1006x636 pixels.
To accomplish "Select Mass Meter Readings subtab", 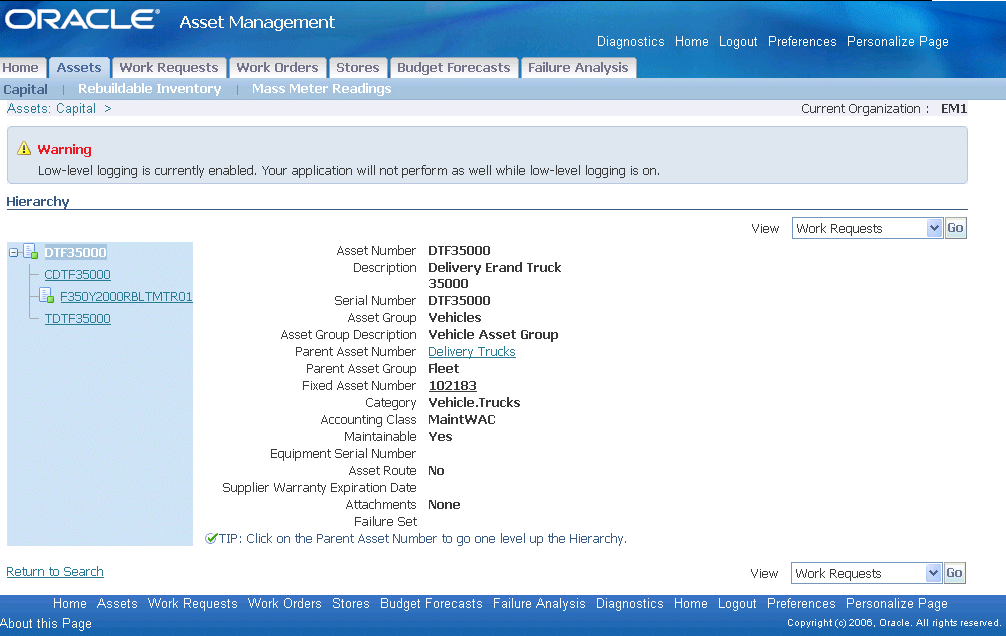I will (321, 89).
